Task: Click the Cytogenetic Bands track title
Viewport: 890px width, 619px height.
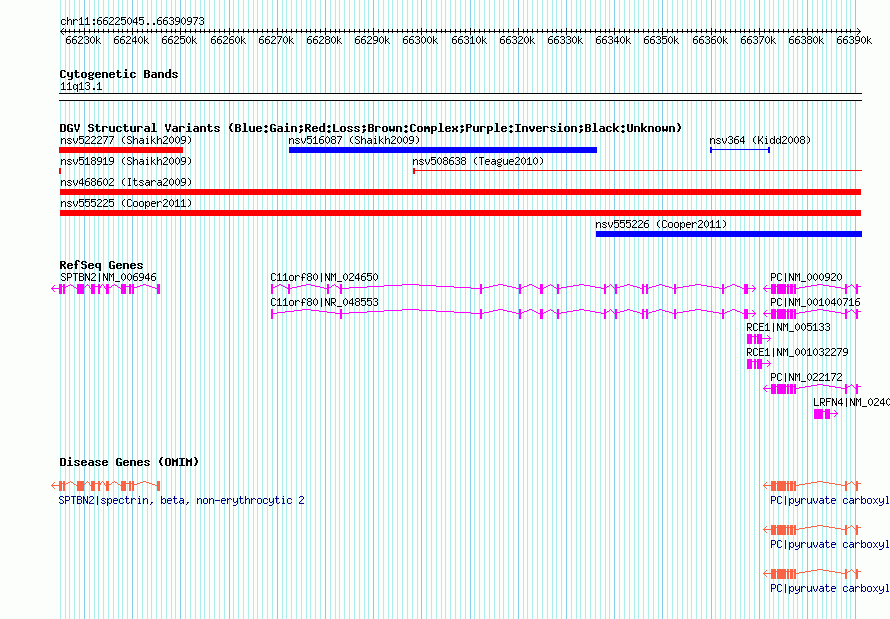Action: 119,74
